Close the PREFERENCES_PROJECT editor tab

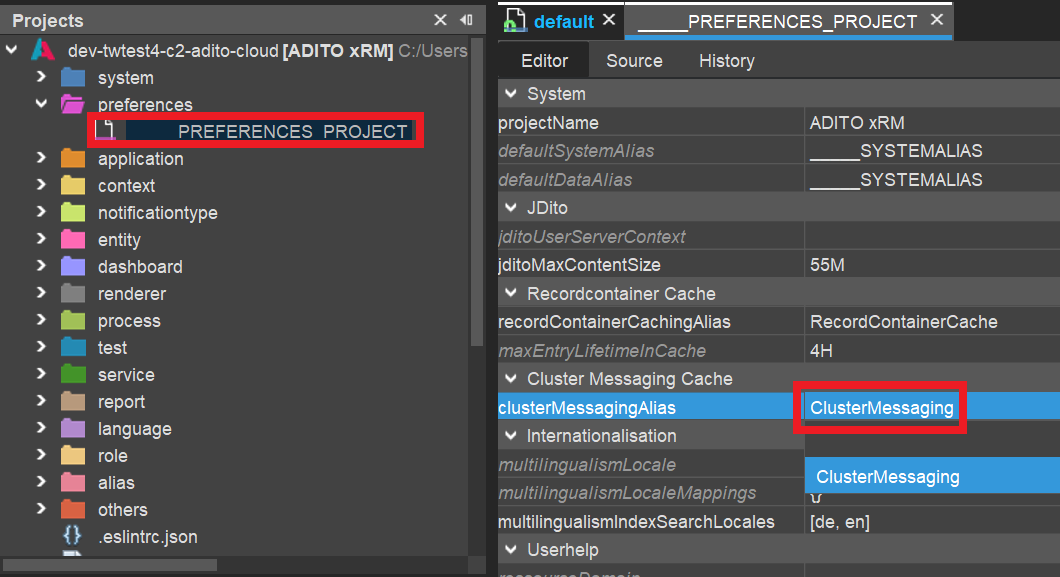(x=937, y=20)
